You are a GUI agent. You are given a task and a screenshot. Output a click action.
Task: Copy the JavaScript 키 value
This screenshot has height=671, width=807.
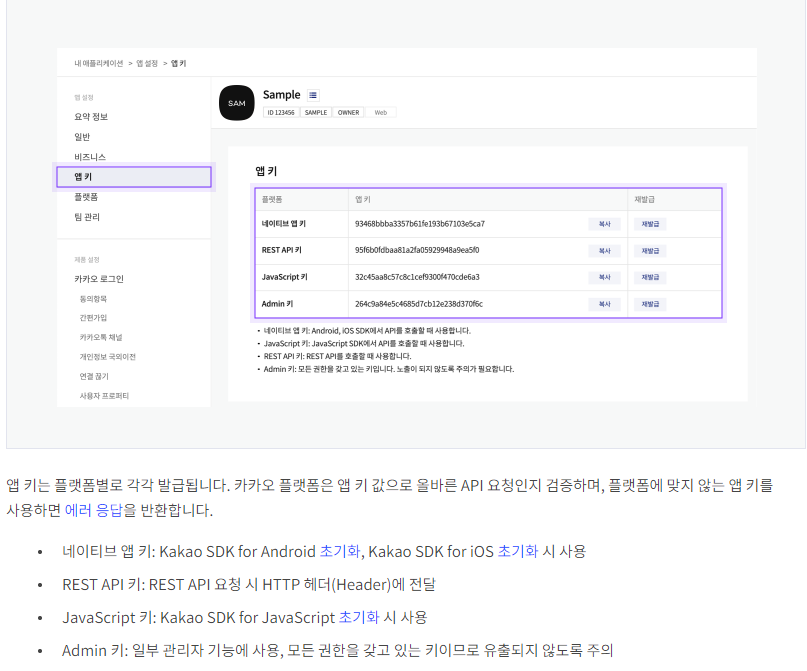point(604,277)
